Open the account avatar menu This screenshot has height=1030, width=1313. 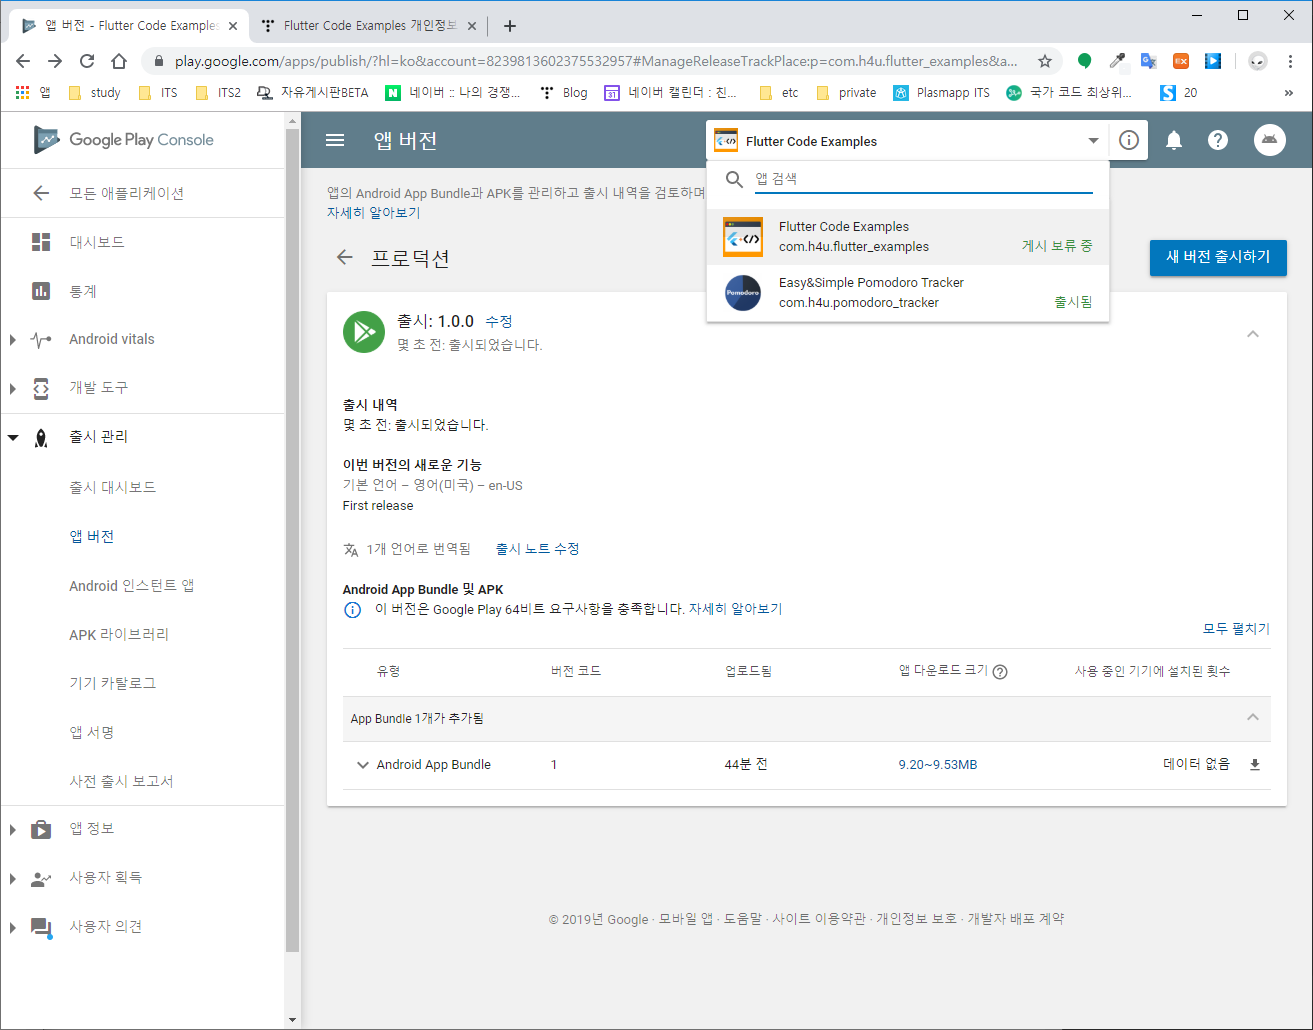1269,140
